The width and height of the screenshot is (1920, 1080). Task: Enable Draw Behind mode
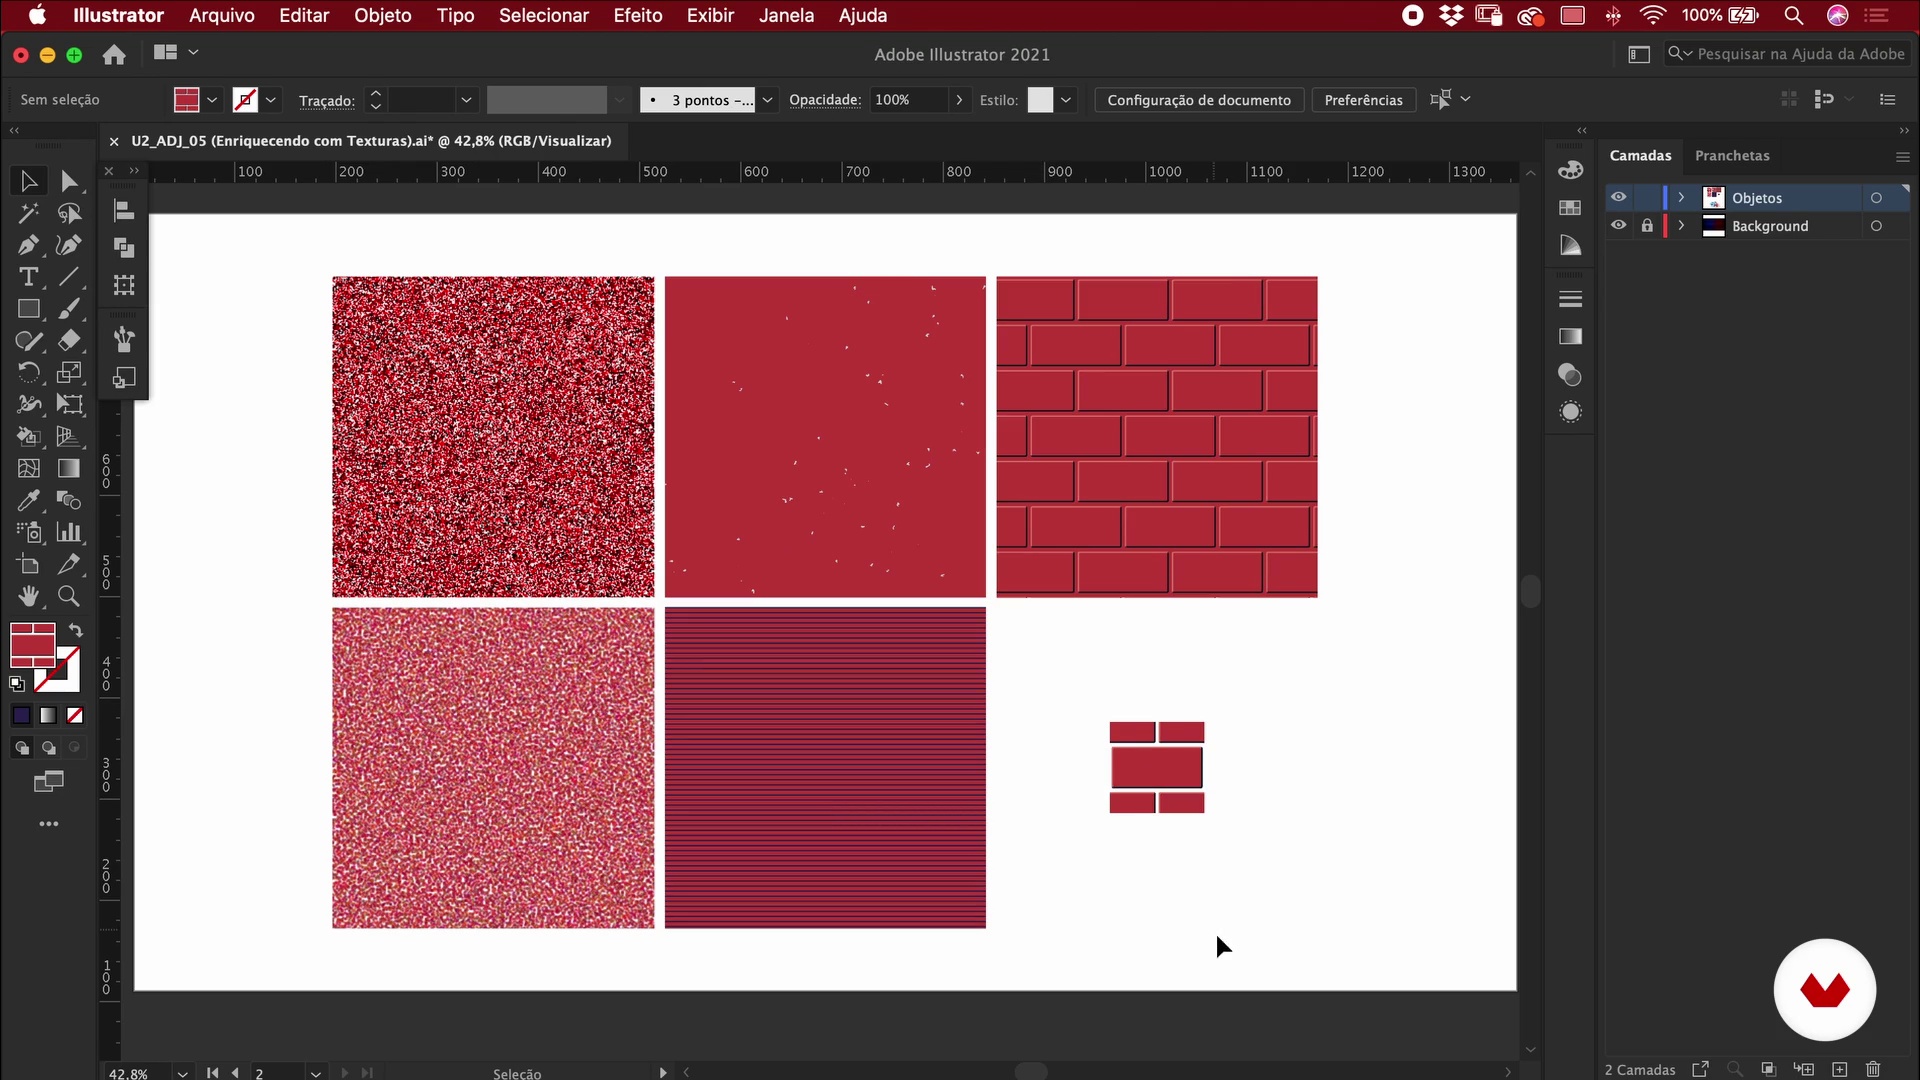[48, 748]
